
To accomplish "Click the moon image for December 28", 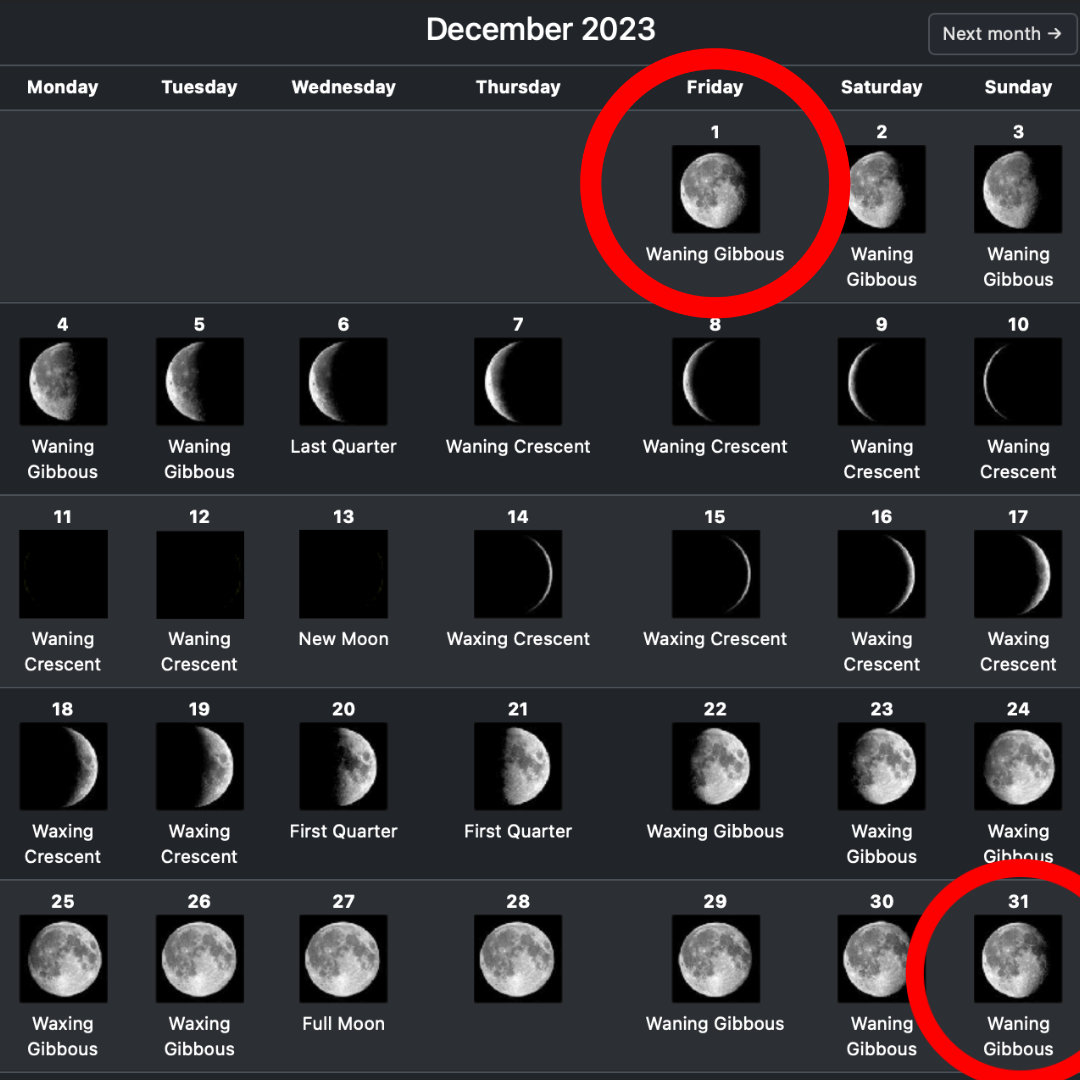I will click(518, 959).
